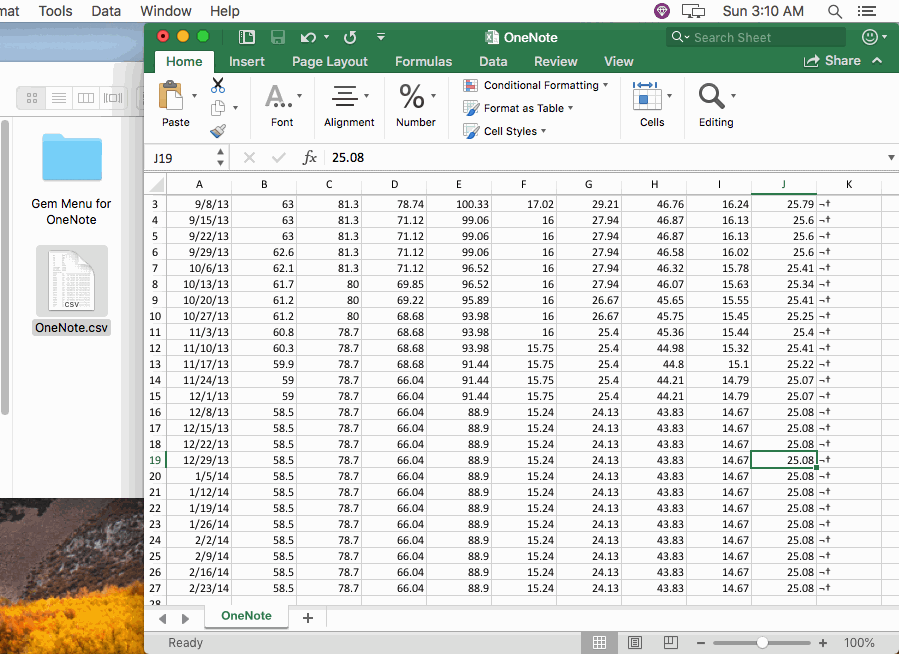Click the Cut scissors icon
899x654 pixels.
tap(218, 86)
